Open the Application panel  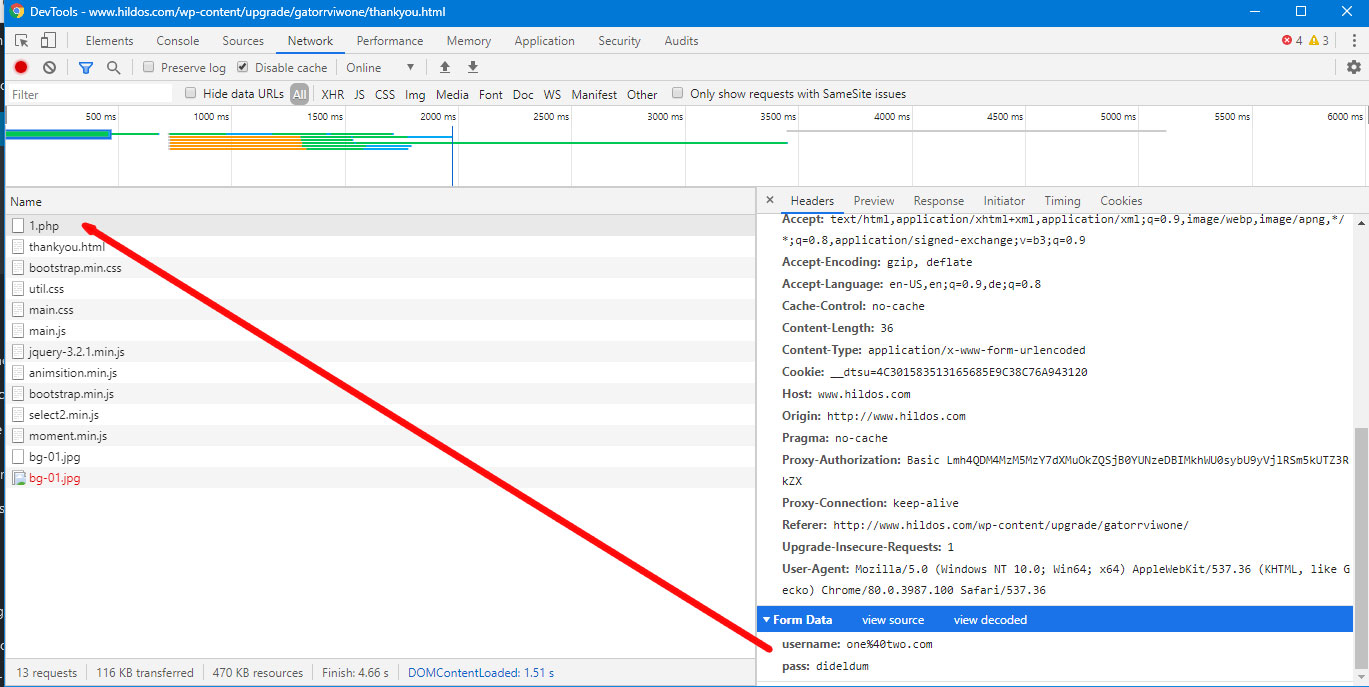pyautogui.click(x=545, y=41)
